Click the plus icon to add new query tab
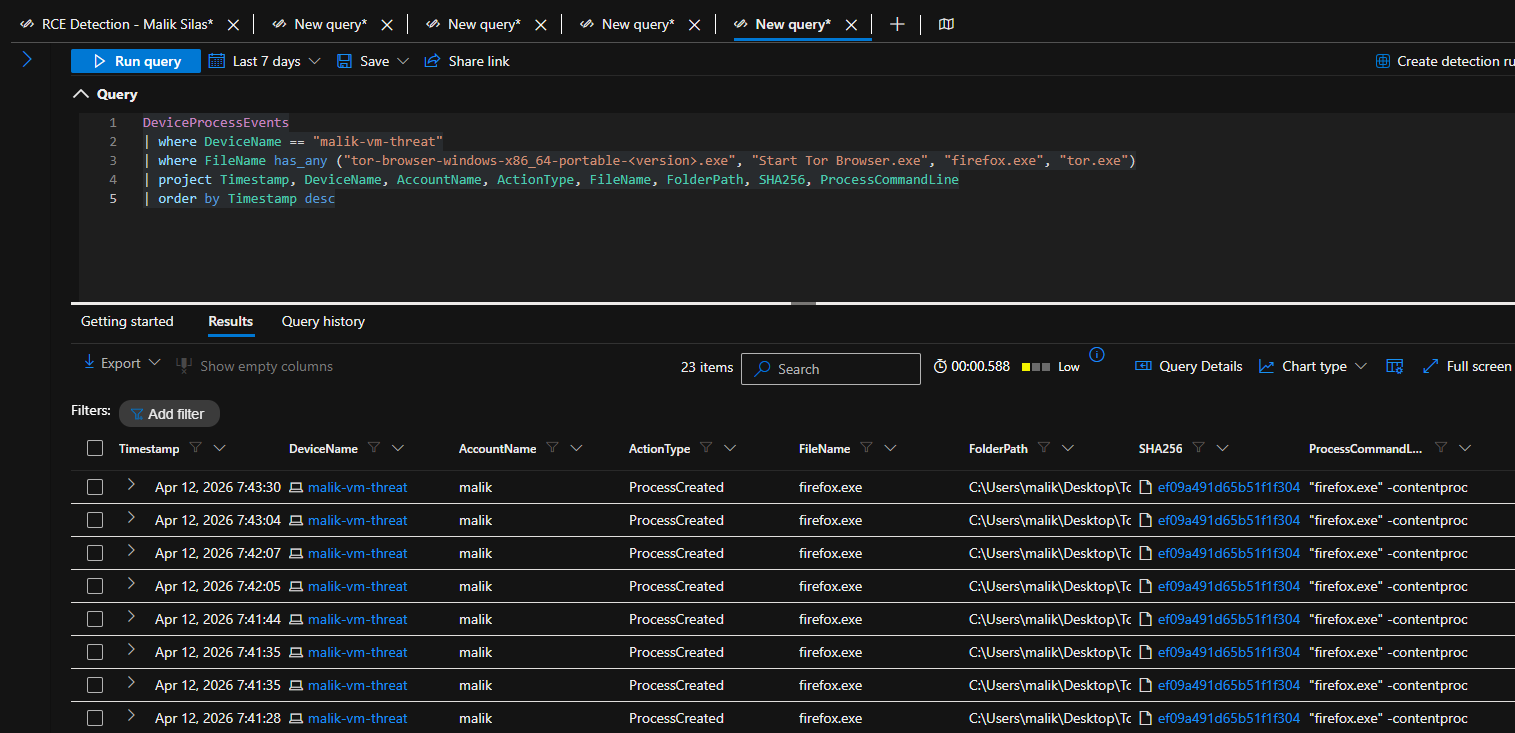Image resolution: width=1515 pixels, height=733 pixels. (897, 24)
